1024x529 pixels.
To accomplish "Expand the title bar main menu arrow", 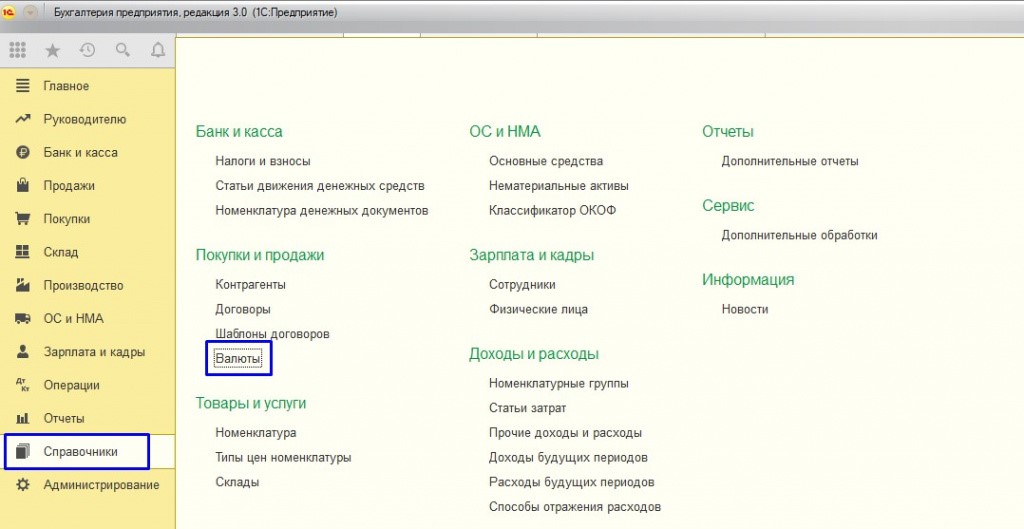I will point(29,12).
